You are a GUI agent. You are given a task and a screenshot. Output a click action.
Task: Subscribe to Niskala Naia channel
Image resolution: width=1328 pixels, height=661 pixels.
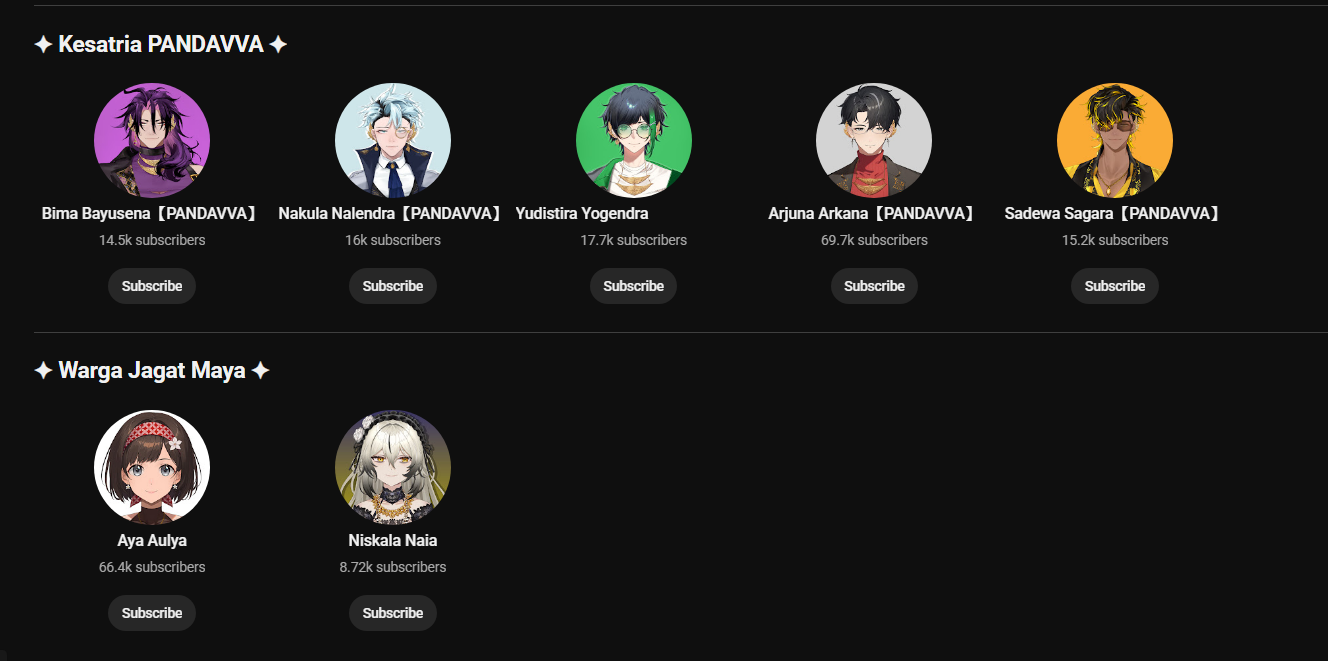[393, 613]
